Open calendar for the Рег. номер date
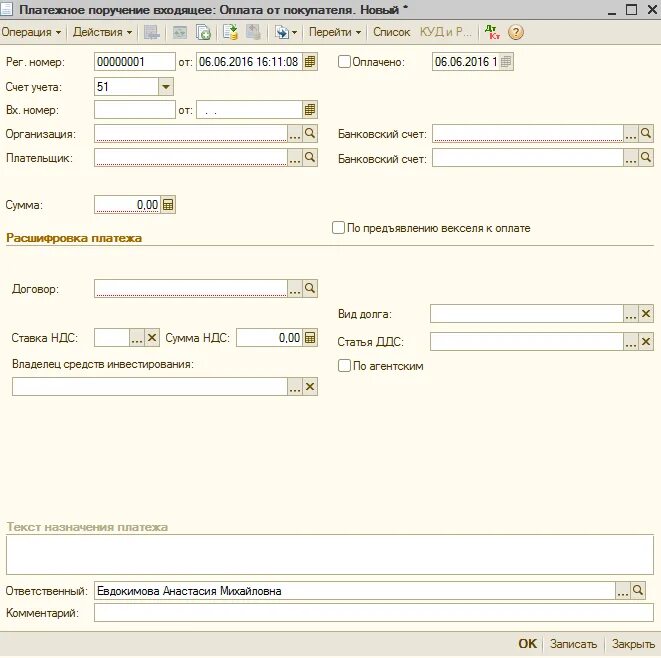Image resolution: width=661 pixels, height=658 pixels. [x=310, y=62]
